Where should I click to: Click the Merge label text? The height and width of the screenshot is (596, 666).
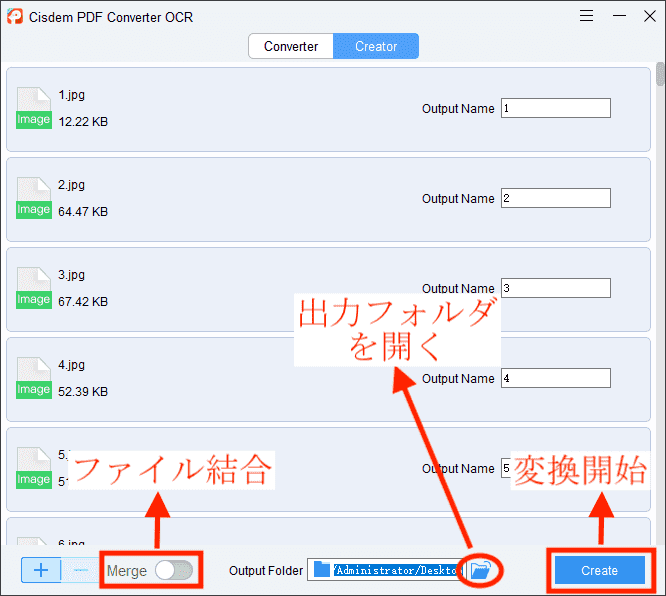tap(127, 571)
